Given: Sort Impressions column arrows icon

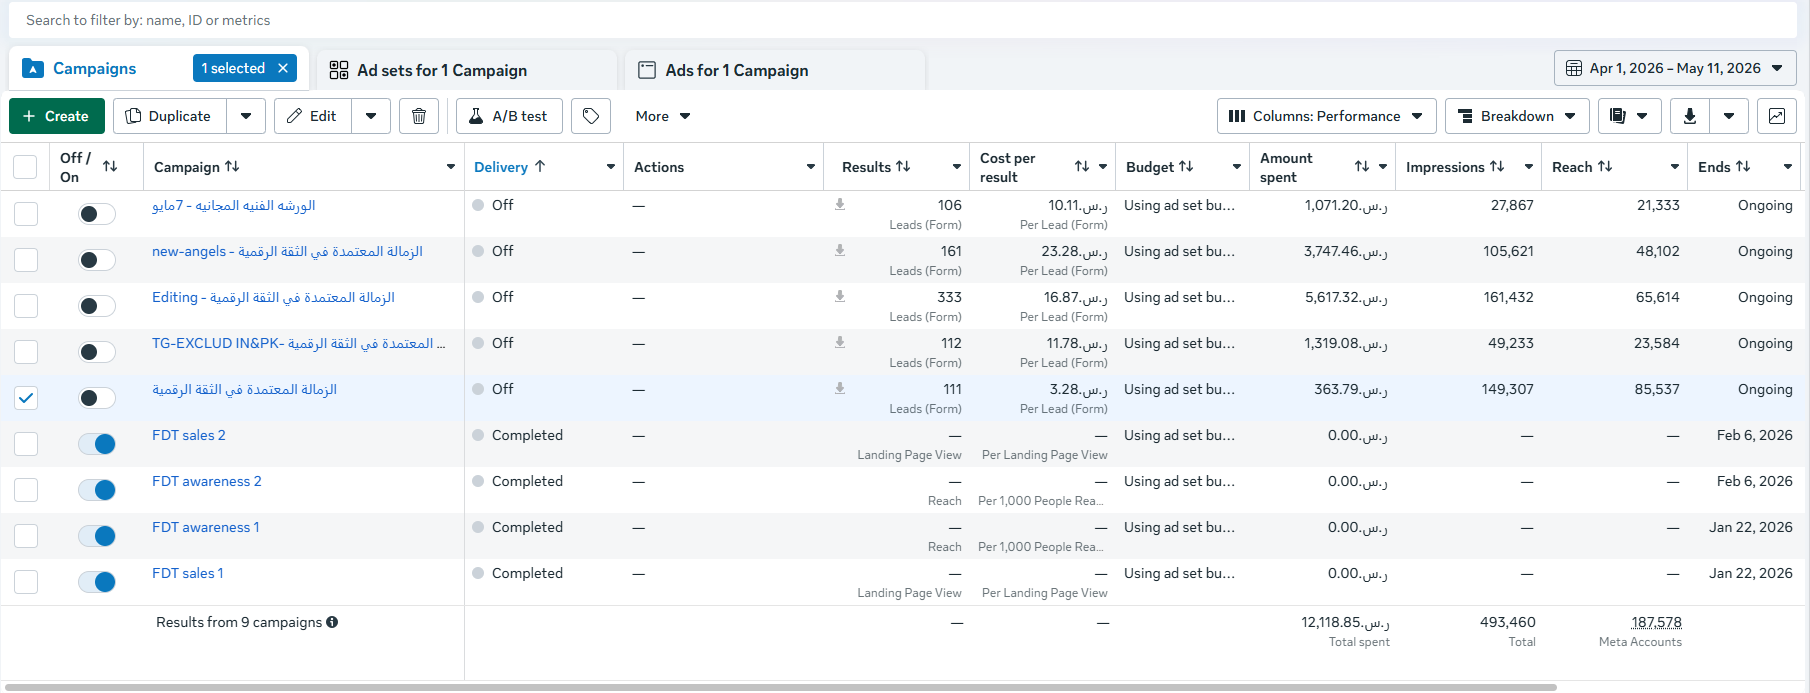Looking at the screenshot, I should tap(1497, 166).
